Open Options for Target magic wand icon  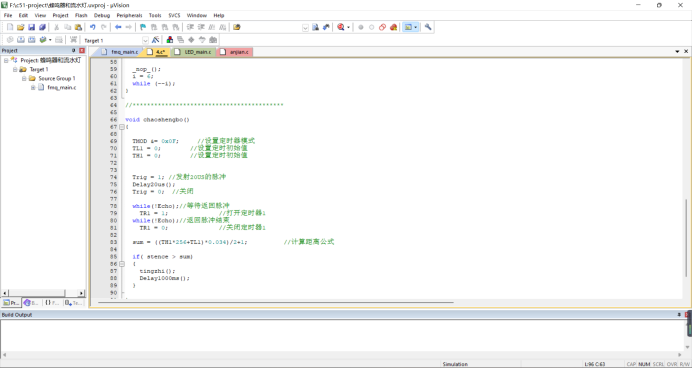(x=155, y=40)
